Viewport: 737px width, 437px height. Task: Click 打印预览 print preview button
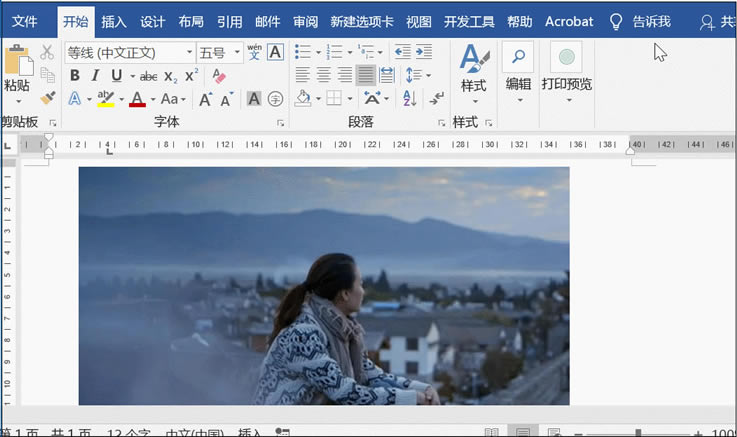pos(567,73)
